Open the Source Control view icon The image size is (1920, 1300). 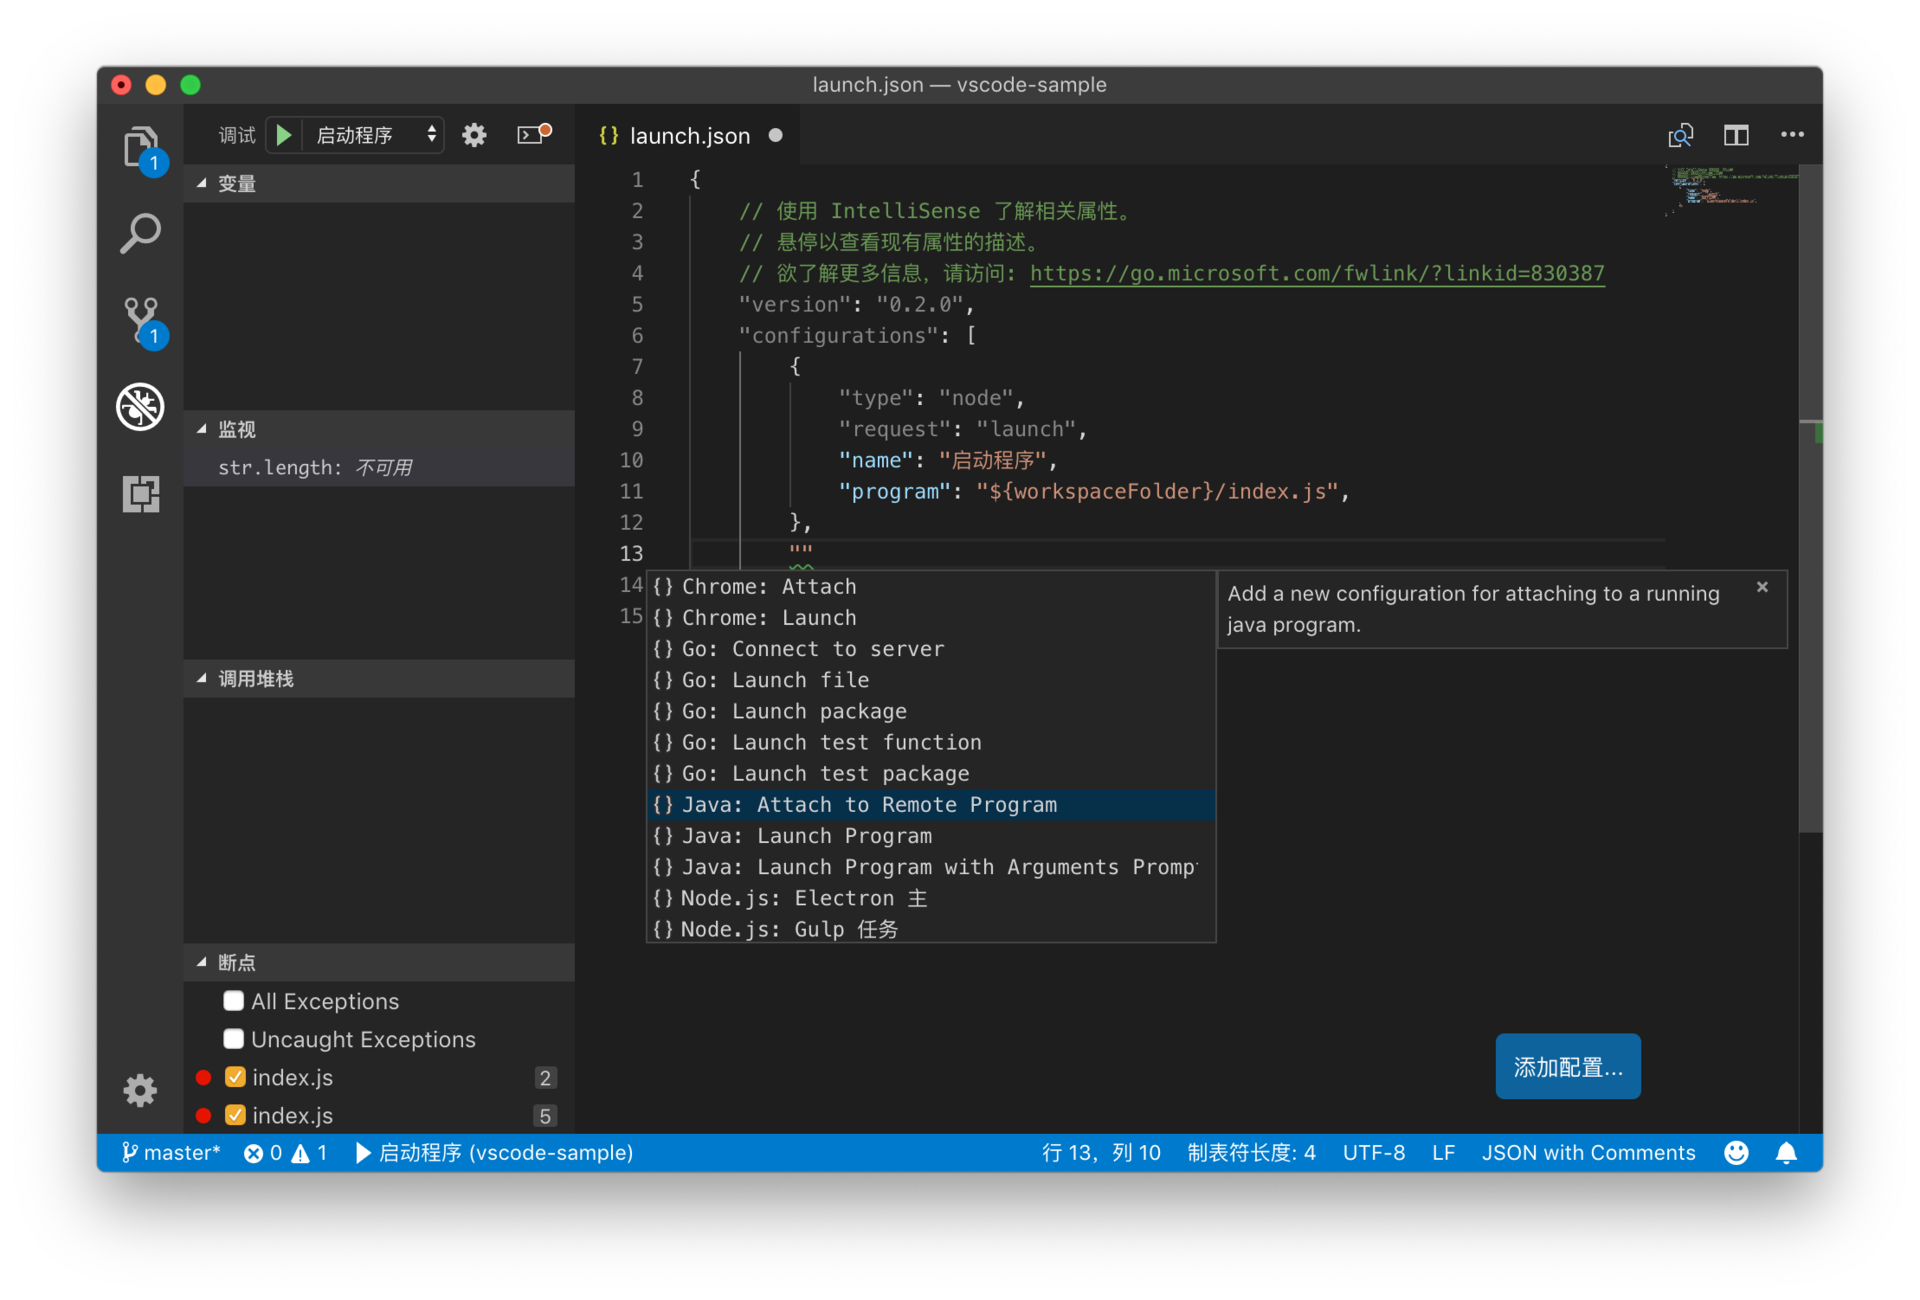click(x=140, y=320)
